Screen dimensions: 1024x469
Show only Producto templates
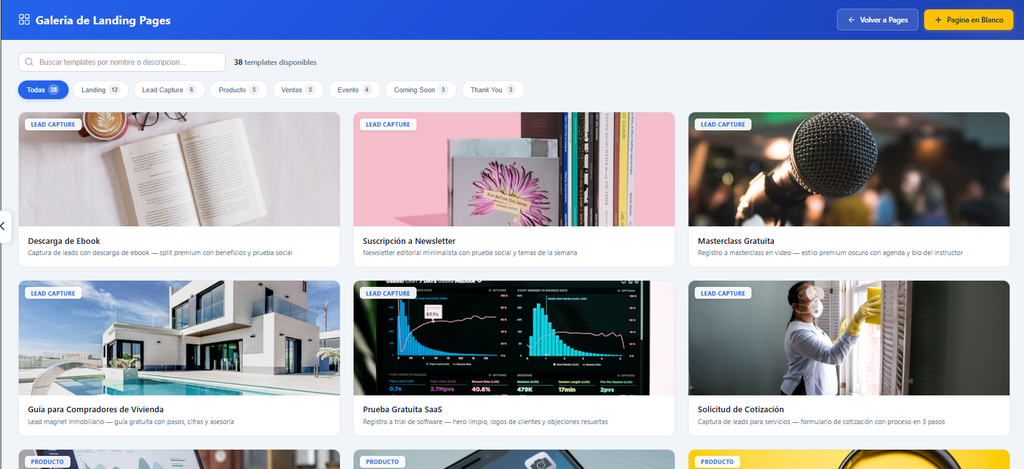238,90
